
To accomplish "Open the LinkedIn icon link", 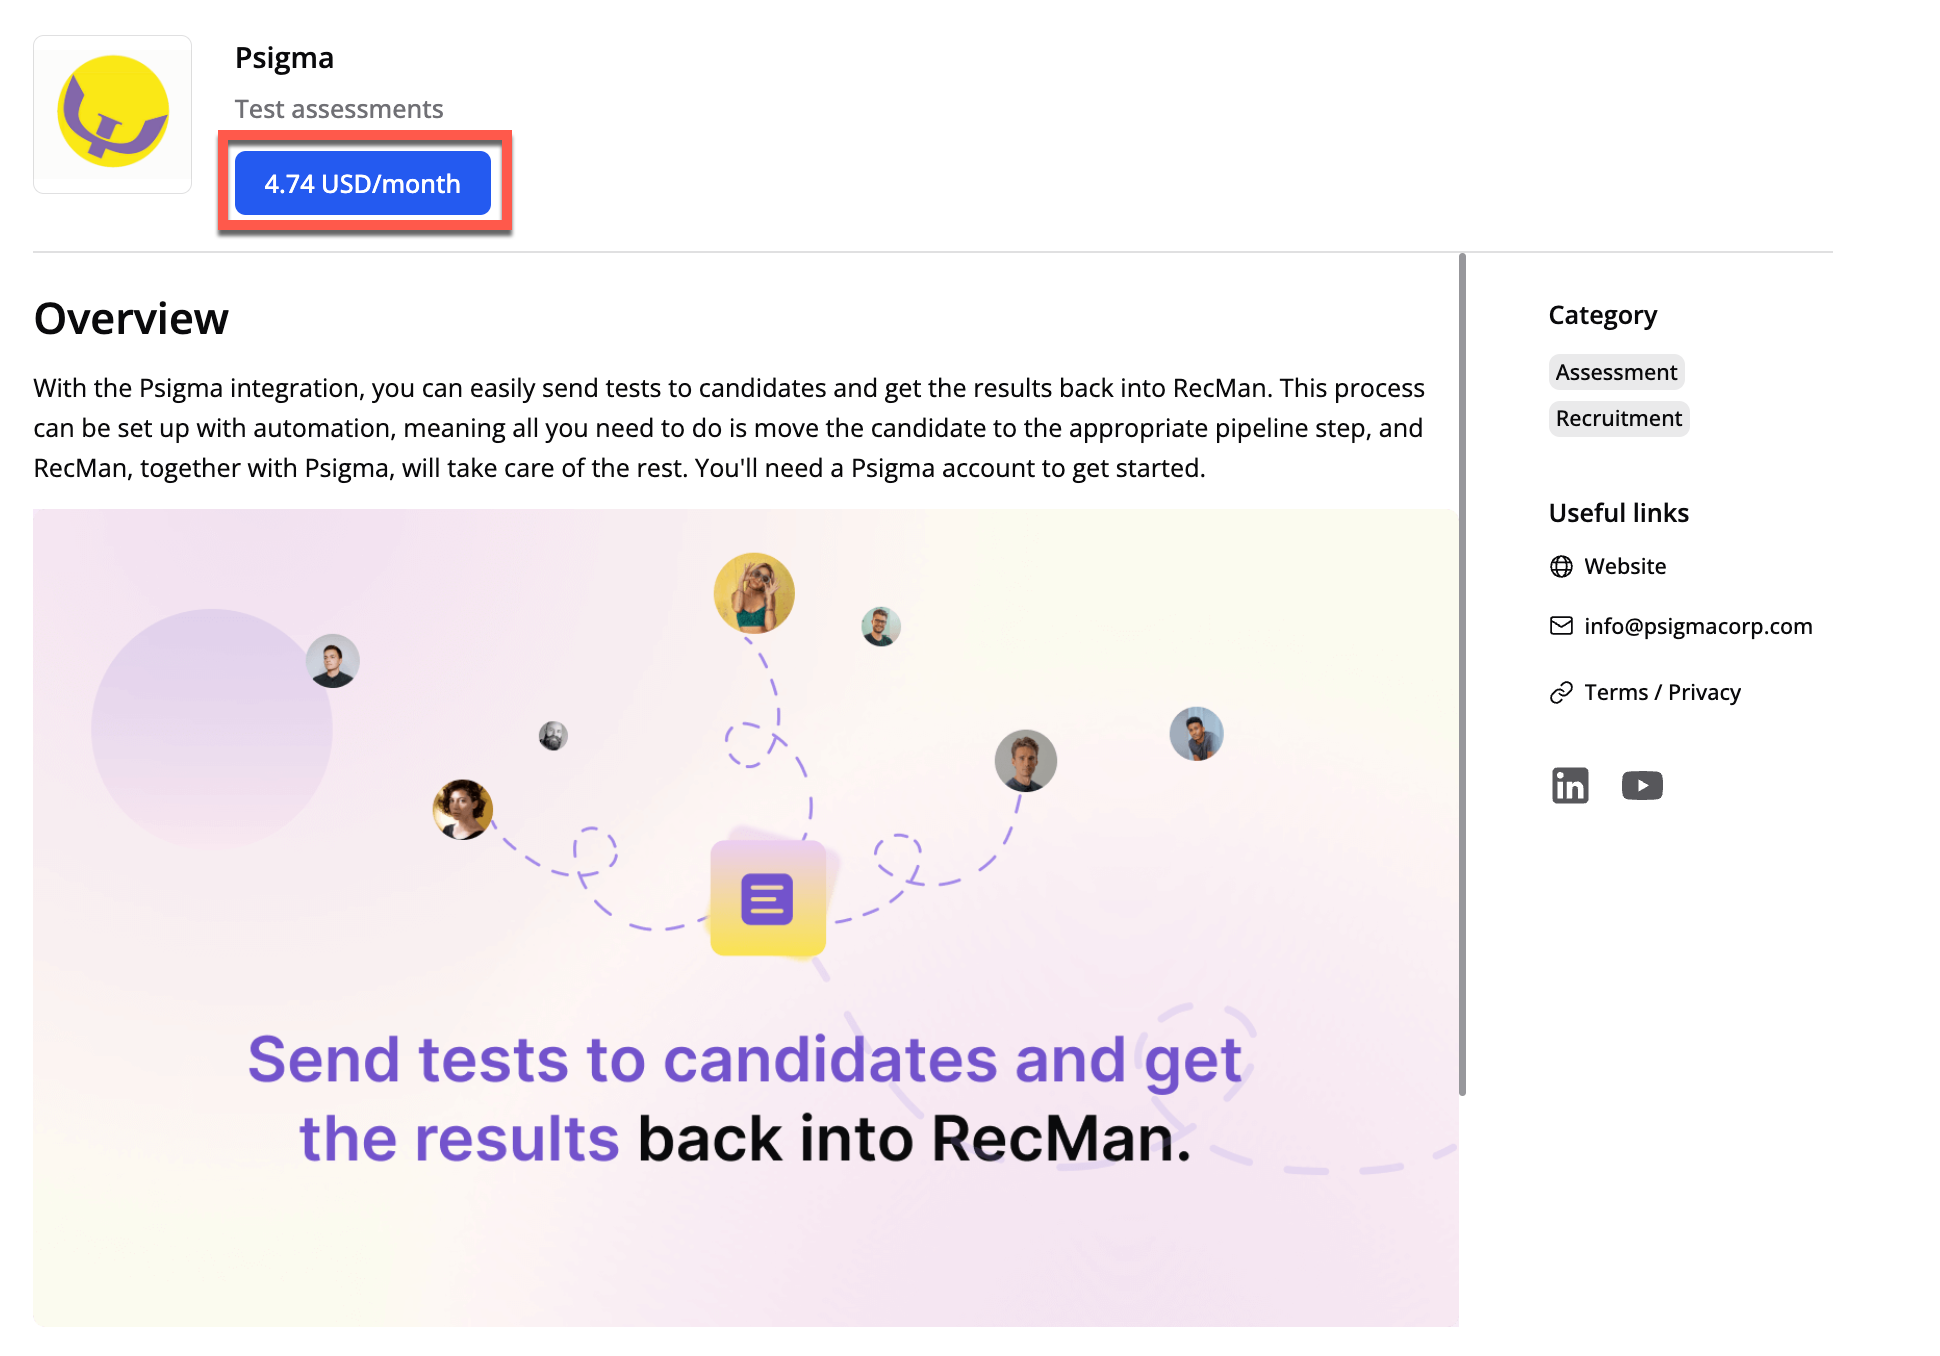I will click(1569, 785).
